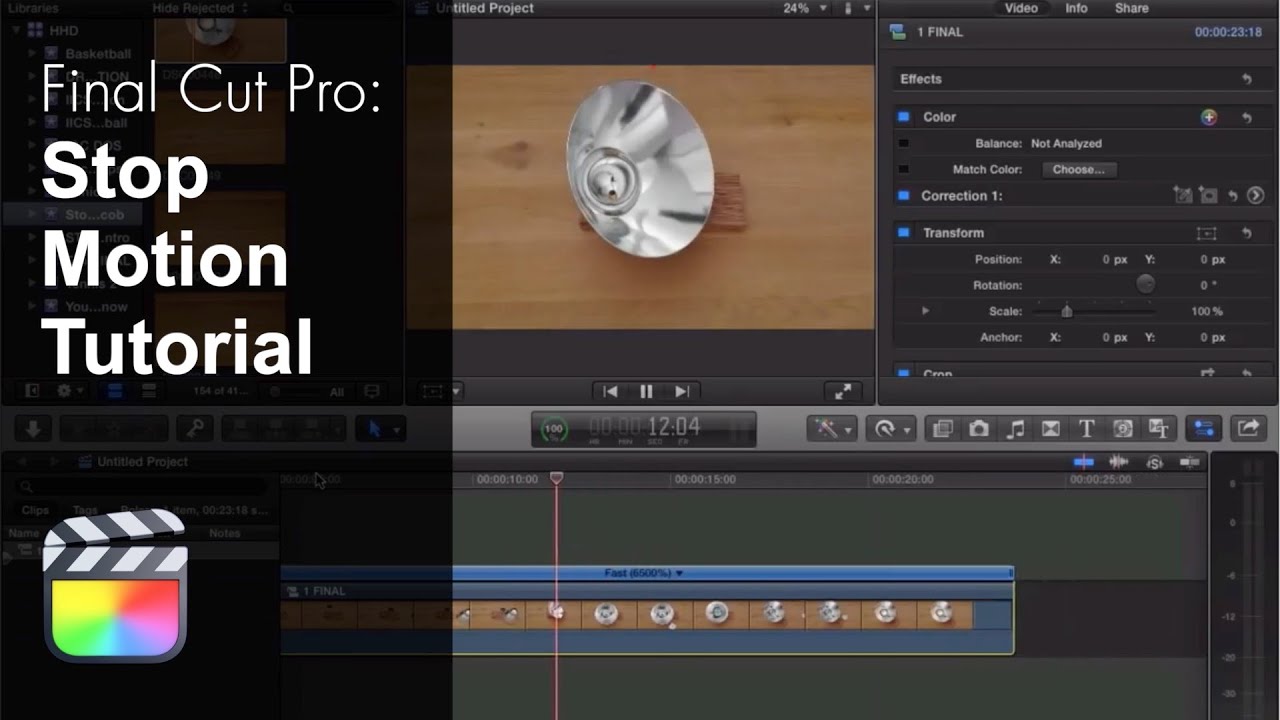Viewport: 1280px width, 720px height.
Task: Select the Basketball event in library
Action: 98,54
